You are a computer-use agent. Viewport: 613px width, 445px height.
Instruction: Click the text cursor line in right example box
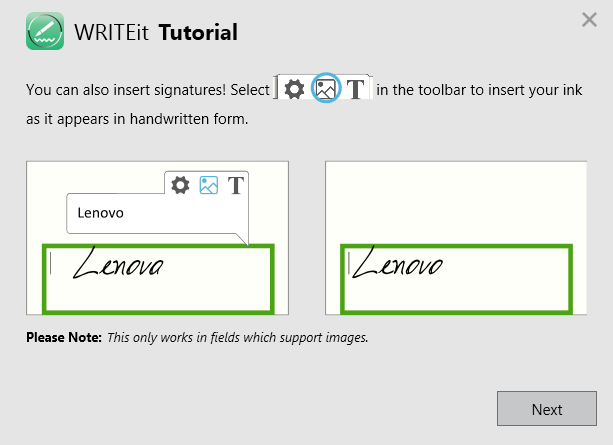[x=348, y=263]
